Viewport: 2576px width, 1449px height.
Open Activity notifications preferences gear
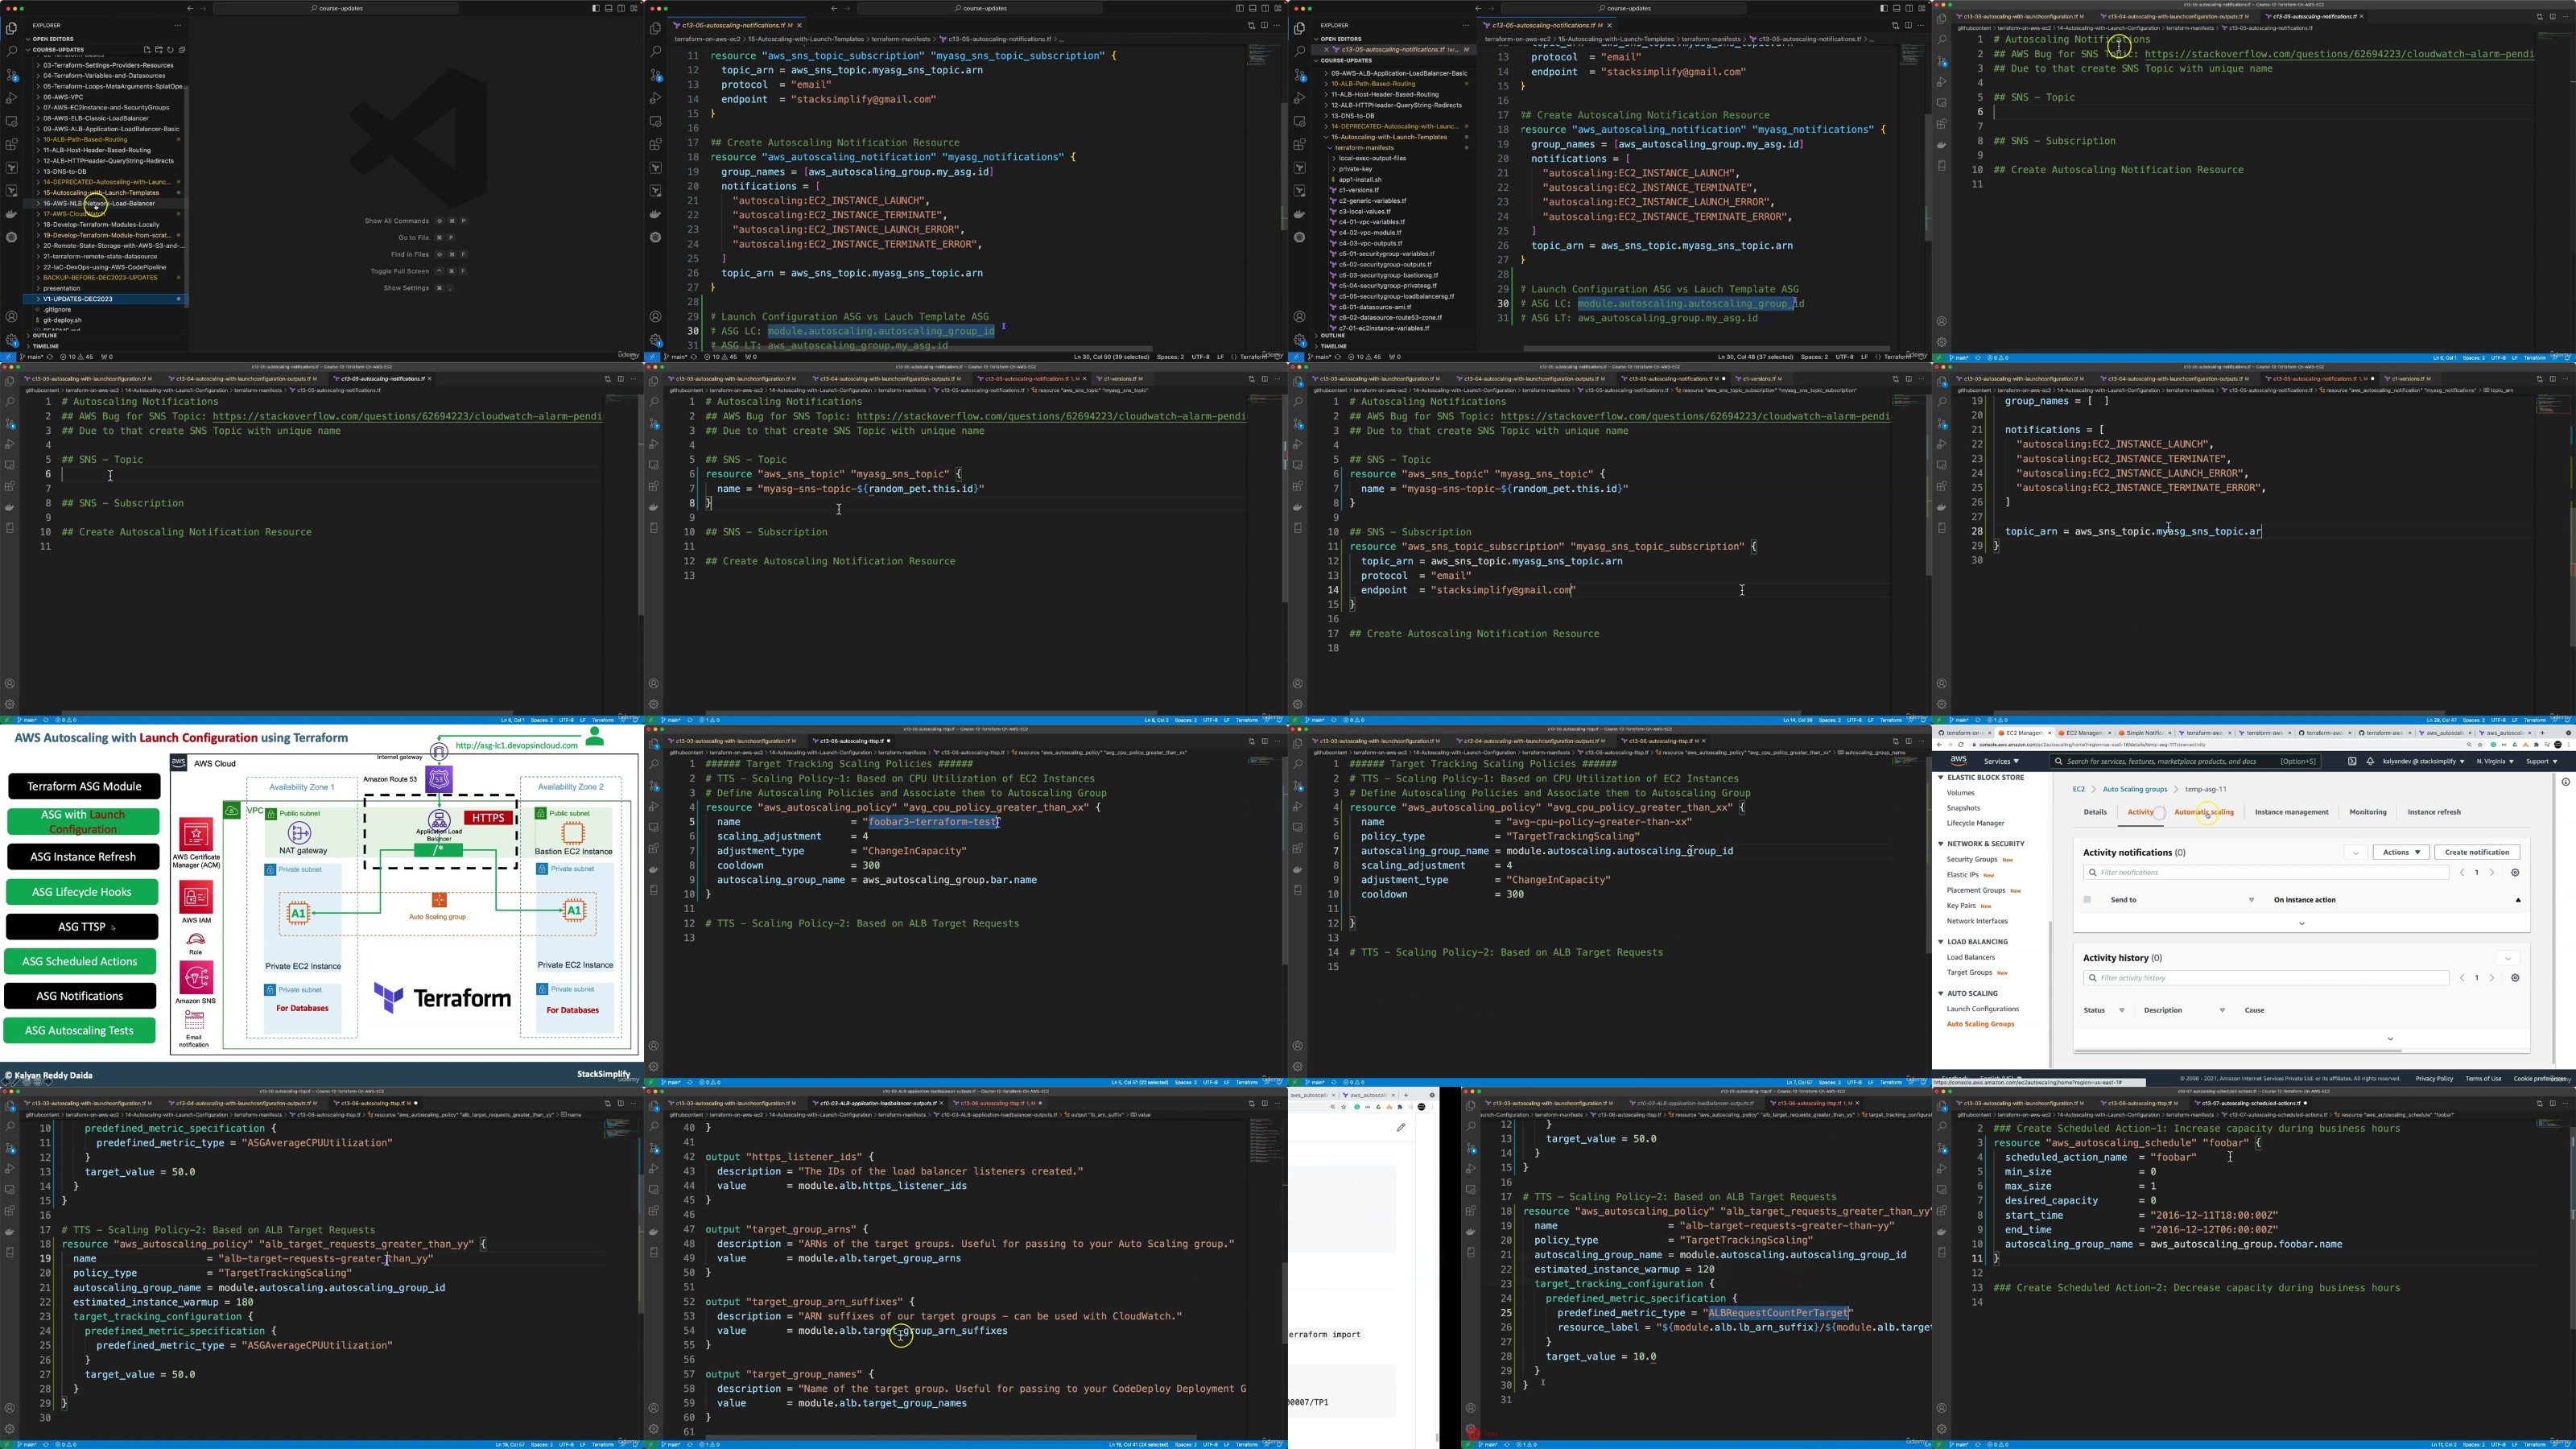tap(2515, 872)
